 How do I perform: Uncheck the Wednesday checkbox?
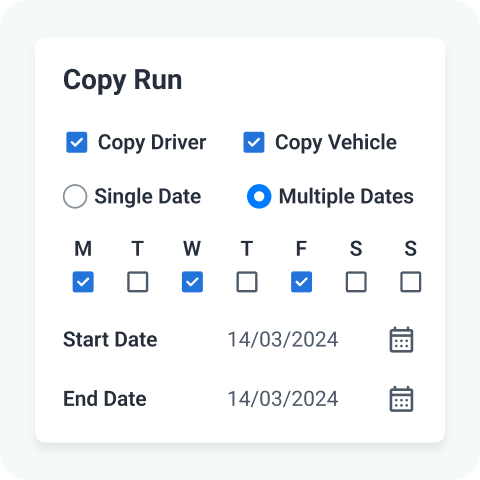click(x=192, y=282)
